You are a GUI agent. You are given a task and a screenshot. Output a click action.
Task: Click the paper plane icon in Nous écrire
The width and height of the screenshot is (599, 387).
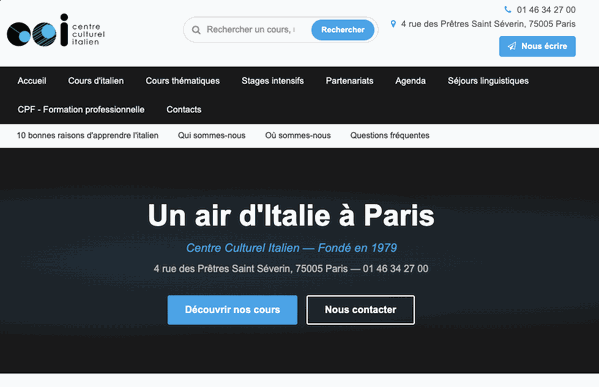(x=512, y=46)
